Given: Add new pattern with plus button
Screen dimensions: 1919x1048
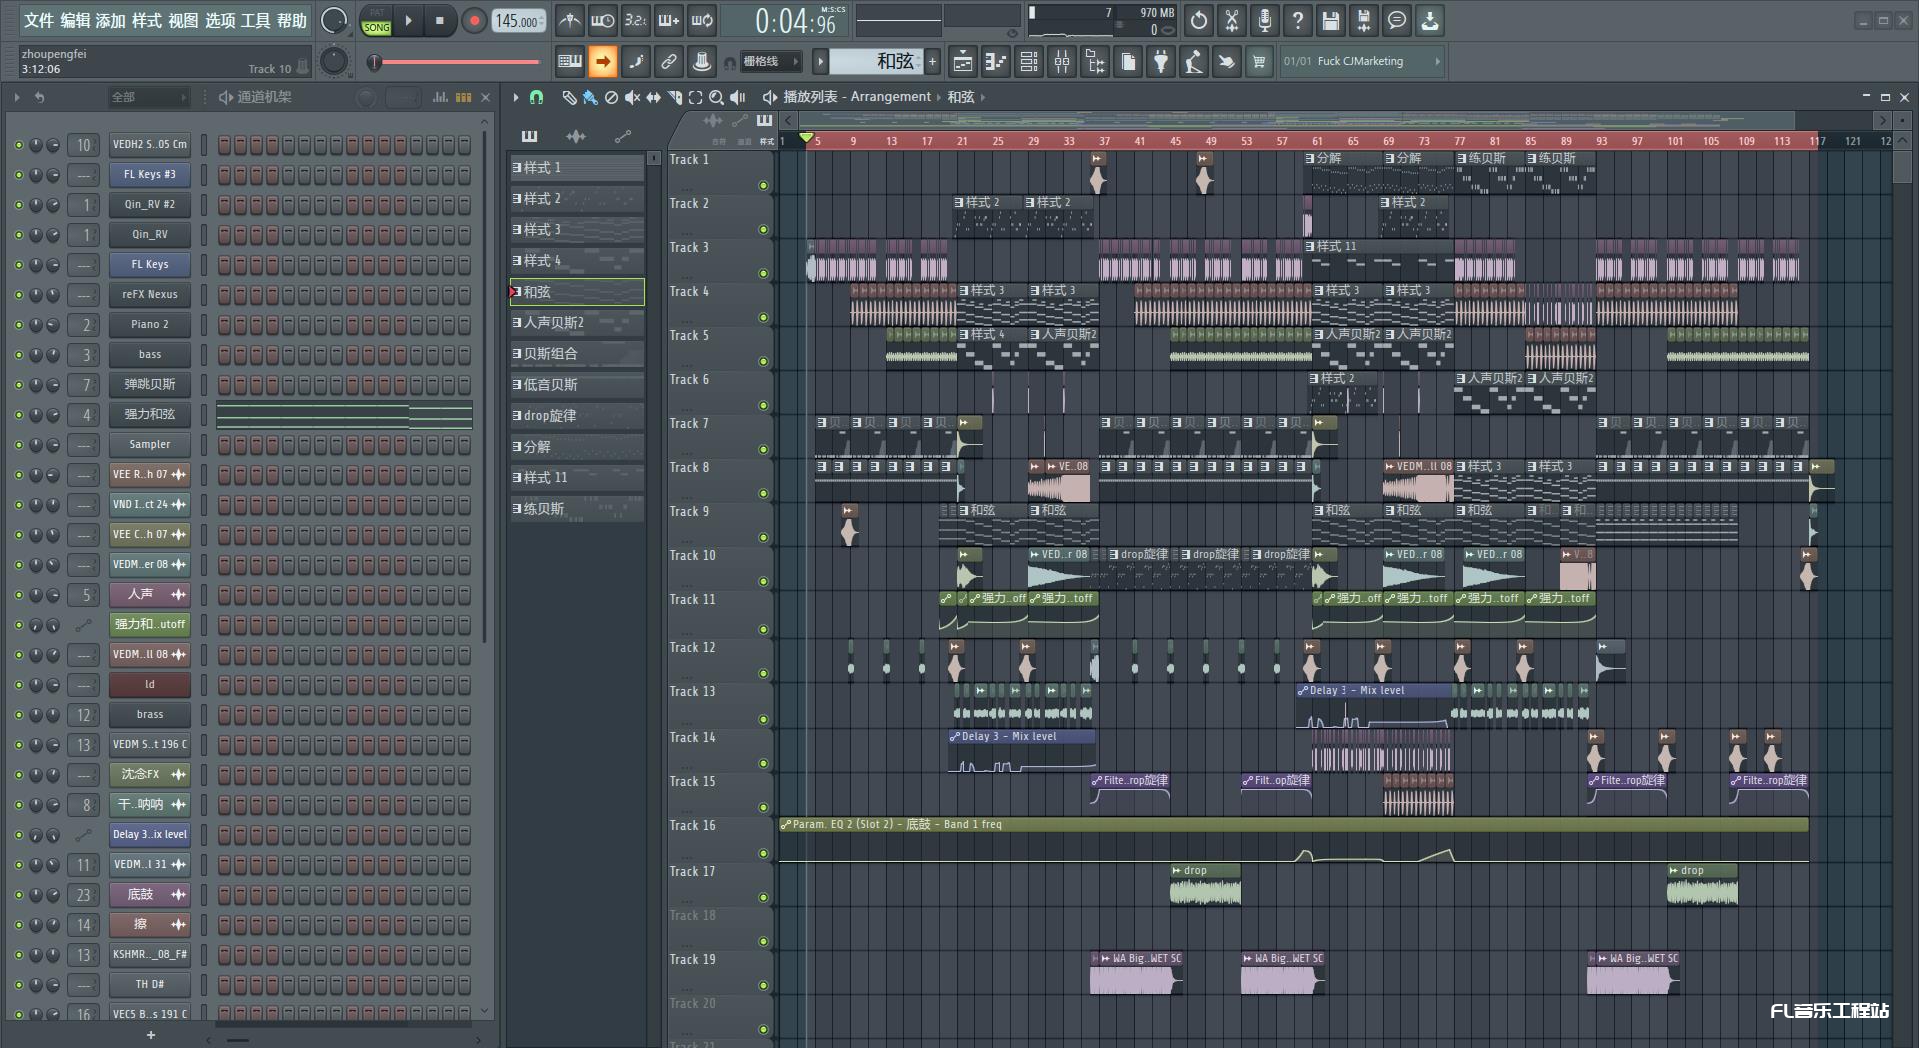Looking at the screenshot, I should (x=933, y=61).
